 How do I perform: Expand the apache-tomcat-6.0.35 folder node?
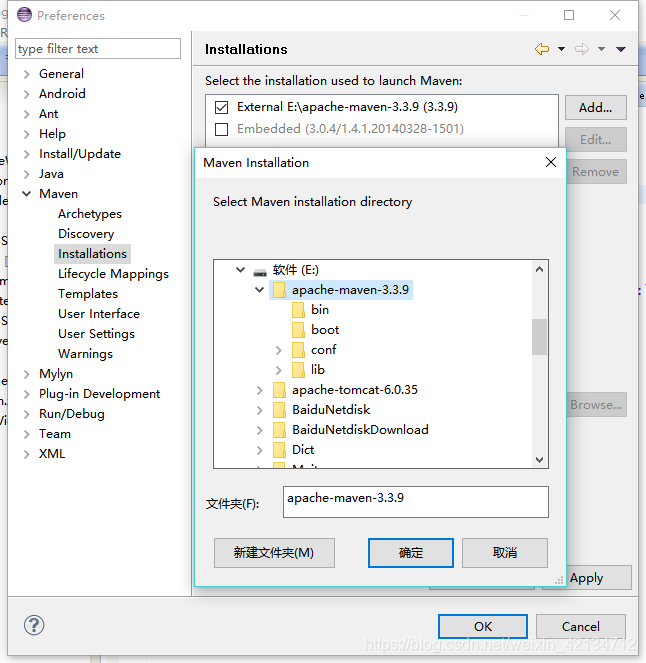259,390
